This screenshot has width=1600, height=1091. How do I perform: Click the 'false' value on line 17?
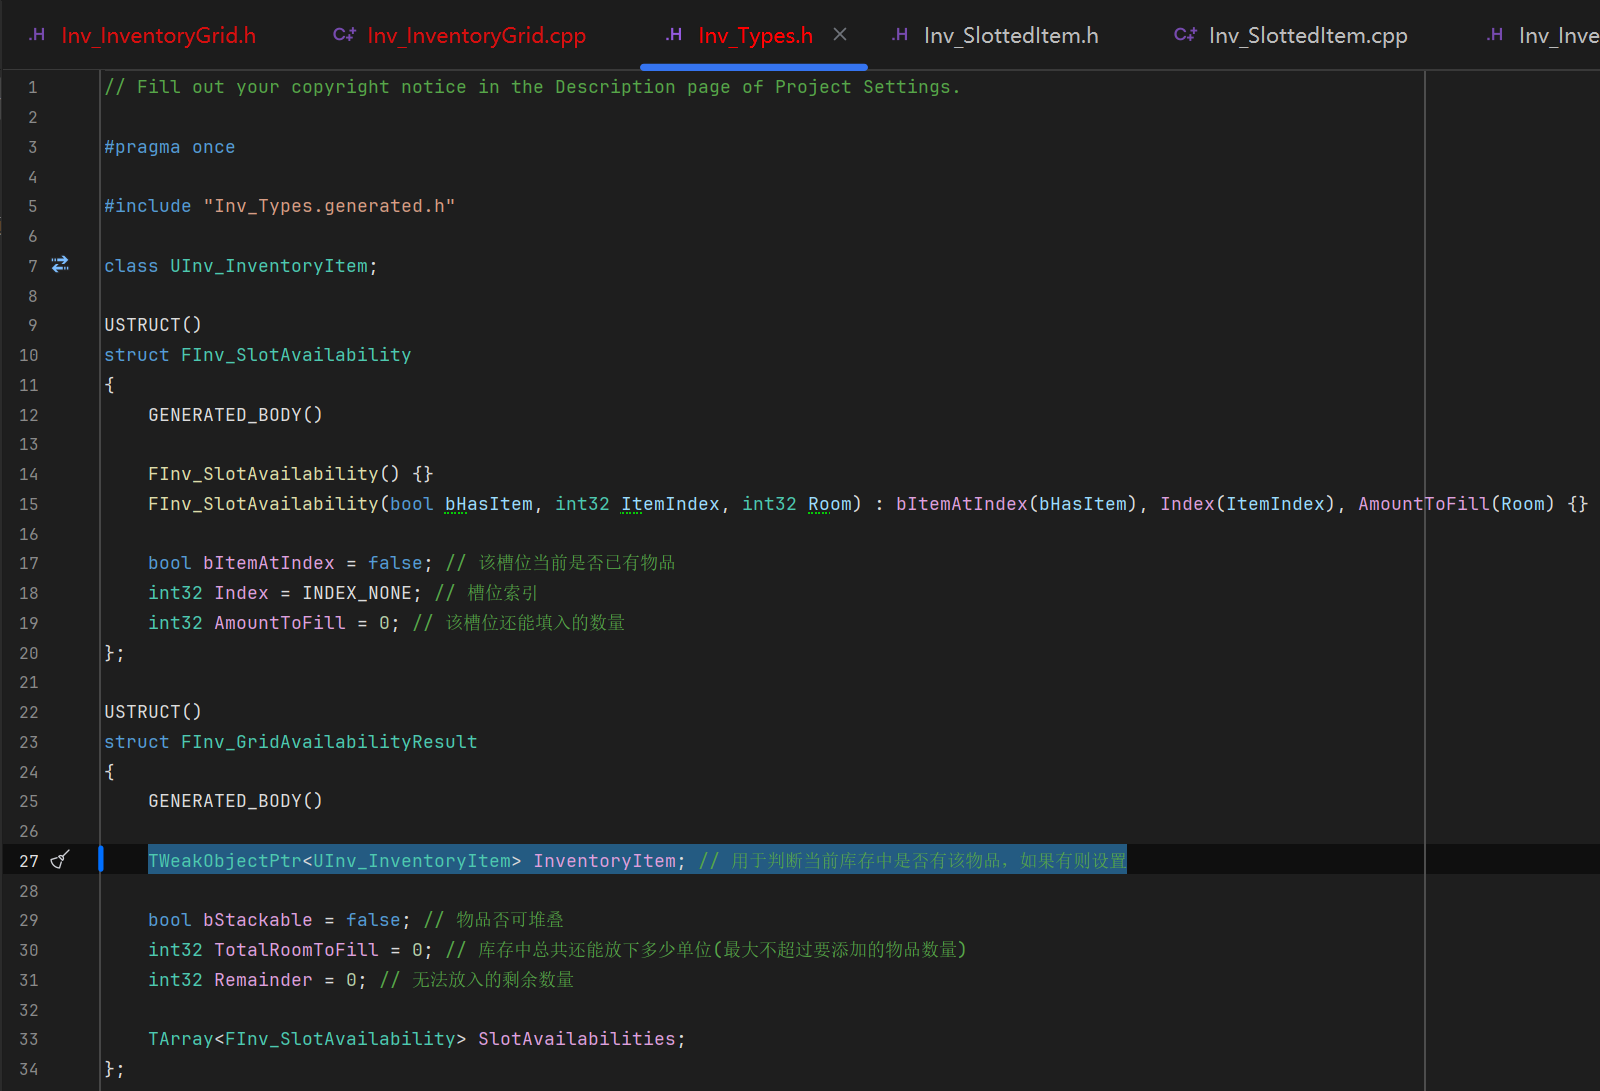point(396,563)
